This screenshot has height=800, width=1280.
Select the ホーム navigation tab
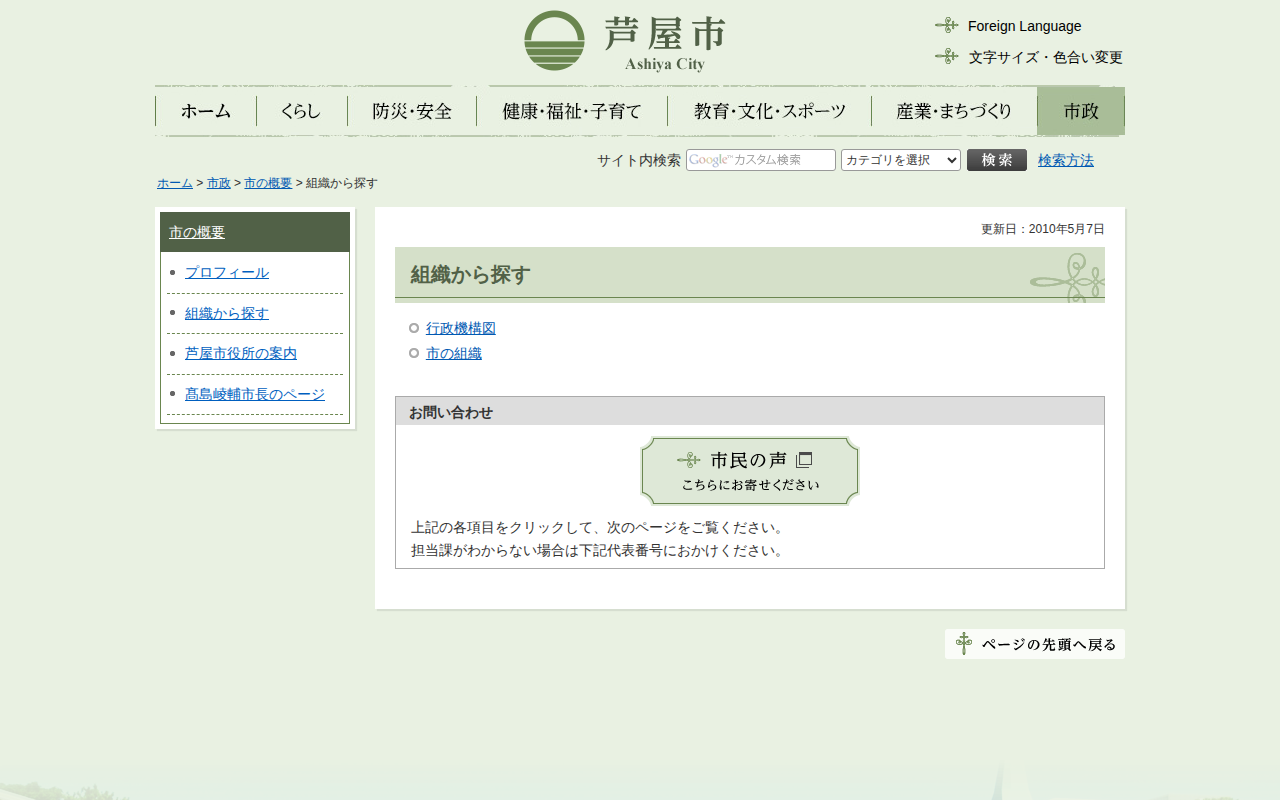(206, 111)
